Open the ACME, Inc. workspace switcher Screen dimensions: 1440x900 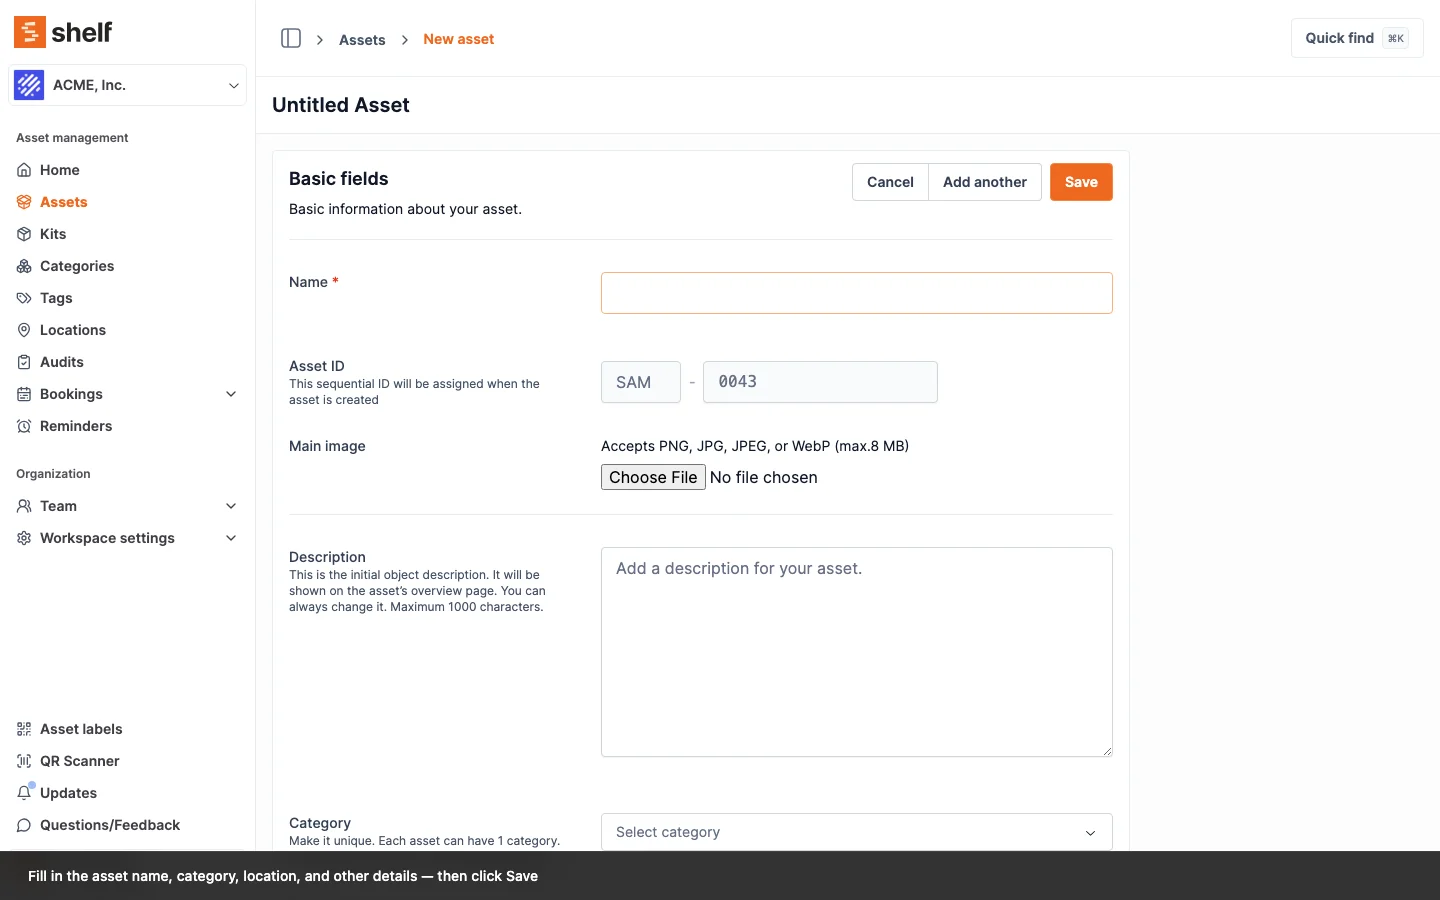127,85
